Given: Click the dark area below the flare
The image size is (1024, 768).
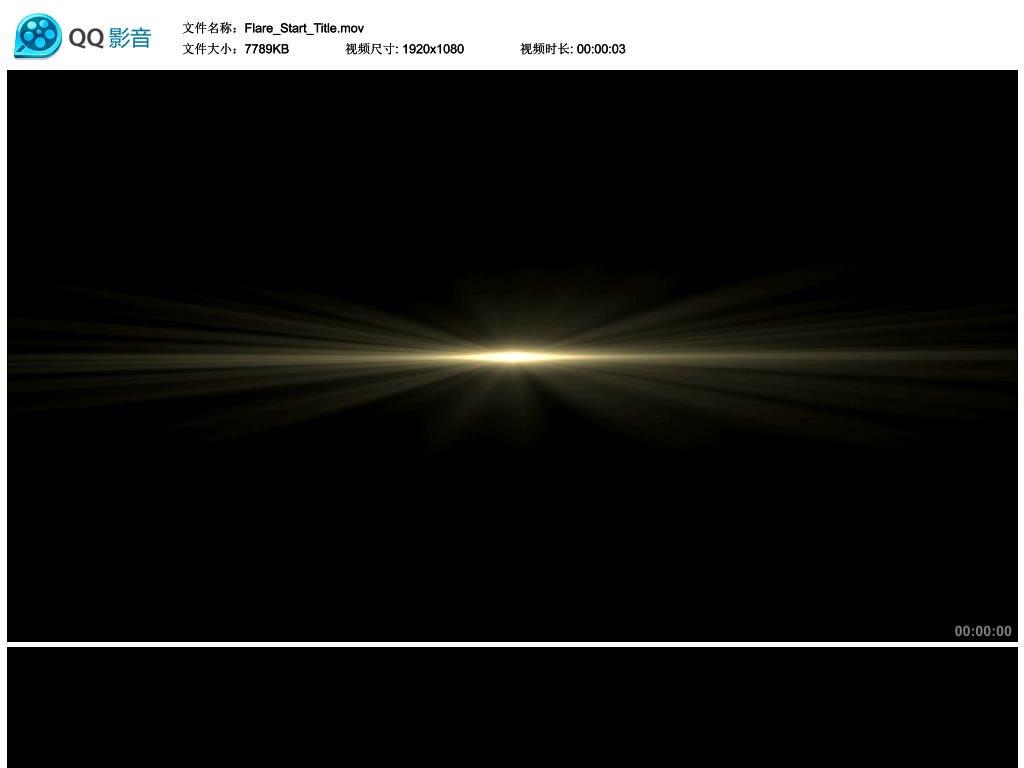Looking at the screenshot, I should (512, 540).
